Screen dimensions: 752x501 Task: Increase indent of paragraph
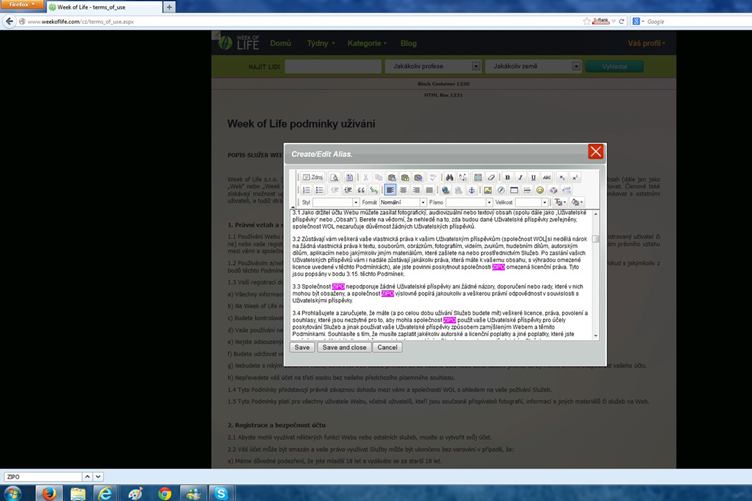coord(348,190)
